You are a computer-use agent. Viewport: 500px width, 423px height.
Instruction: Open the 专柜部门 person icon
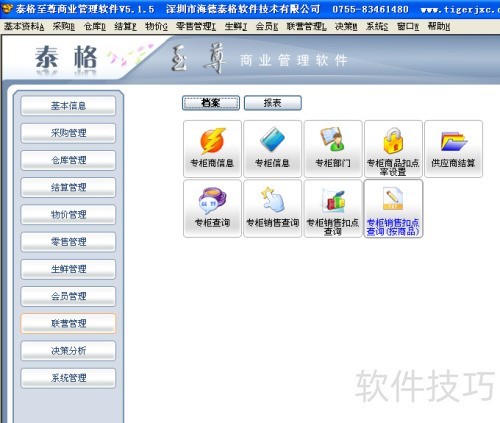click(333, 149)
